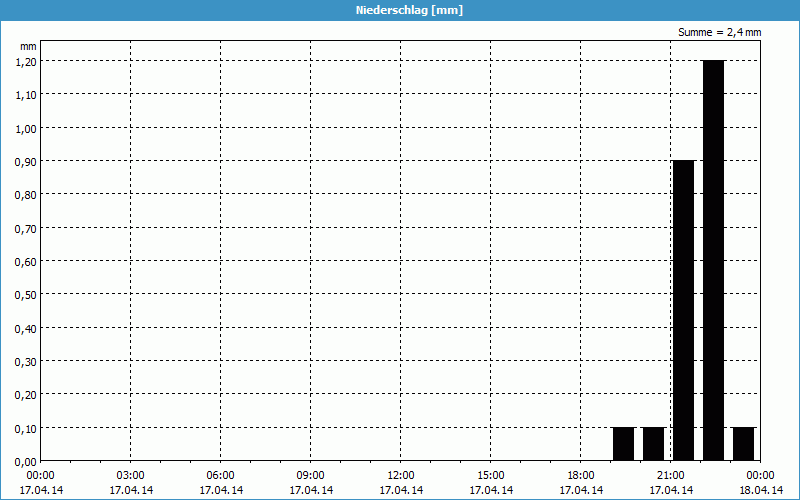The width and height of the screenshot is (800, 500).
Task: Click the 12:00 time axis label
Action: [401, 475]
